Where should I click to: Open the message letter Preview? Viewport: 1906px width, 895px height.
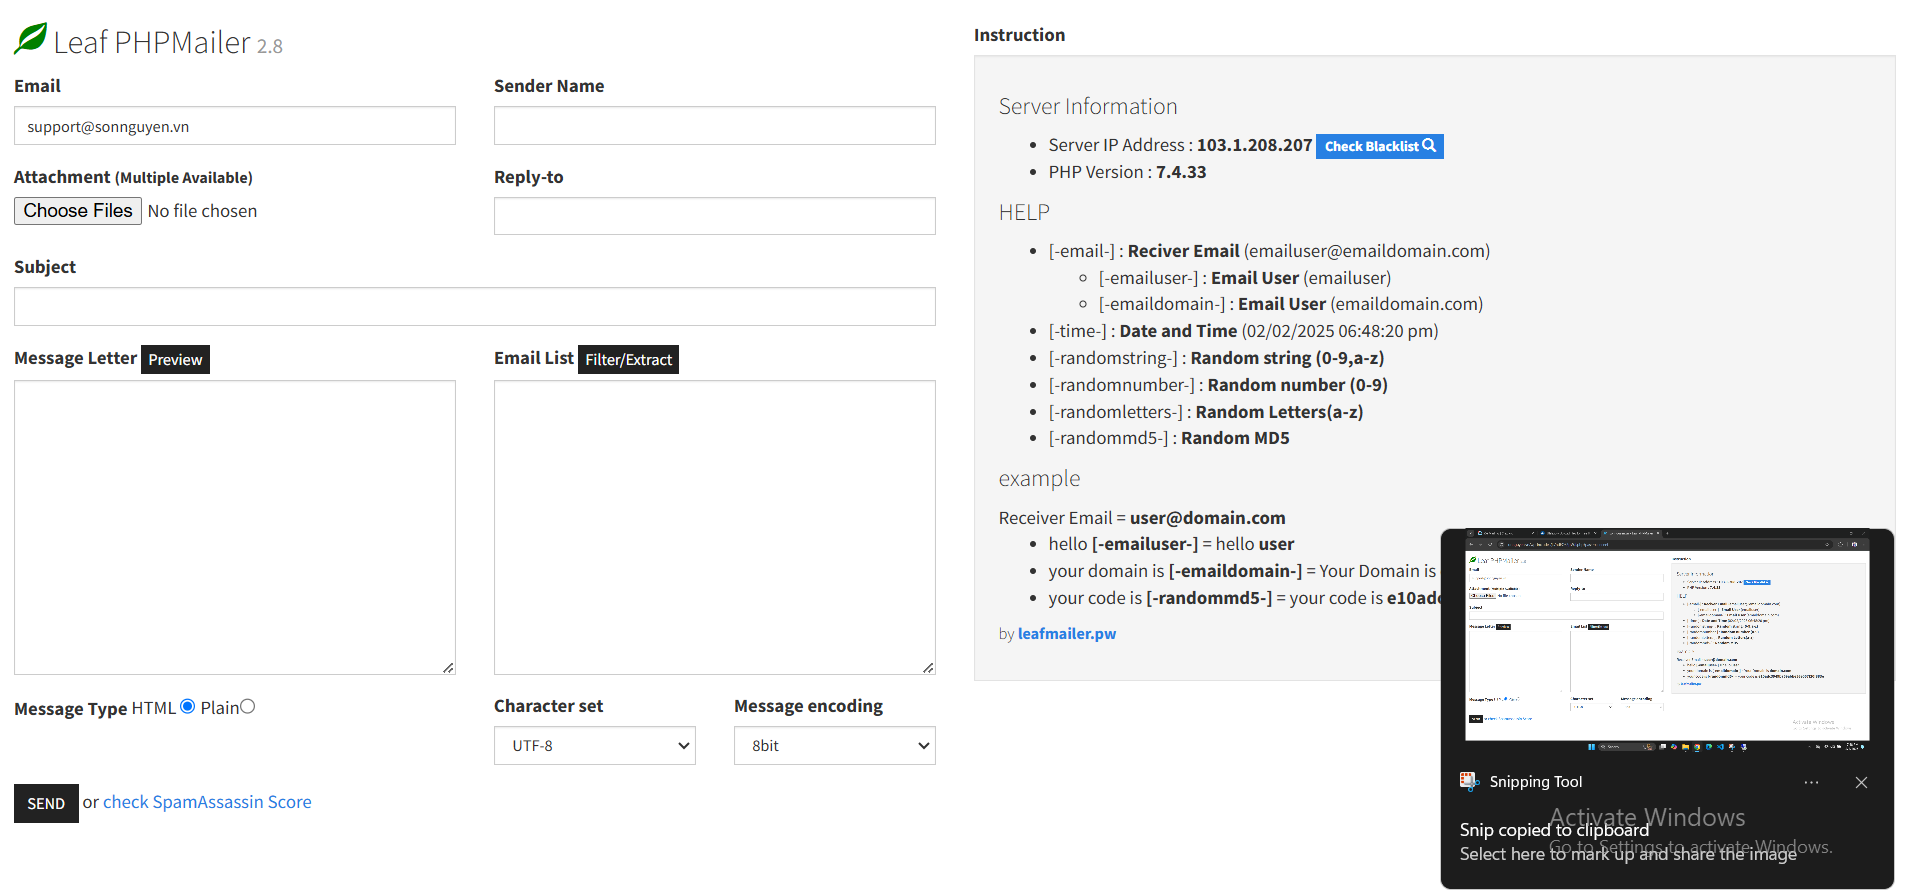pos(175,360)
